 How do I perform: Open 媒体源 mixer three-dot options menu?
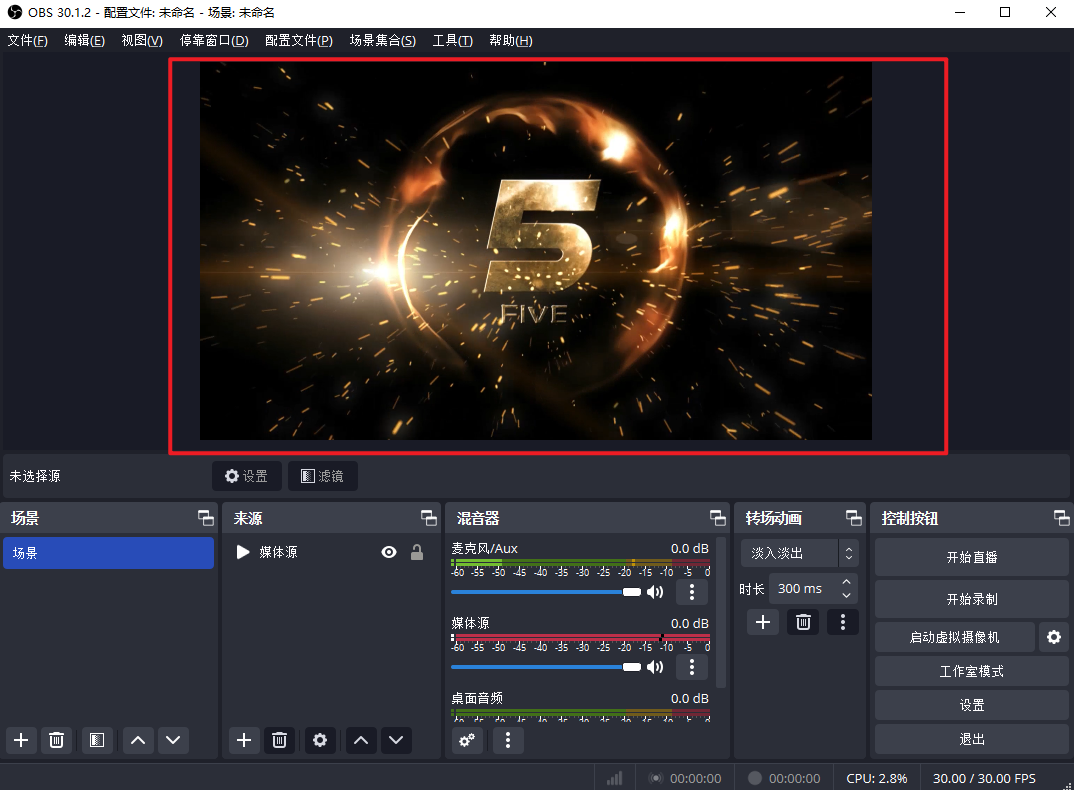(692, 667)
